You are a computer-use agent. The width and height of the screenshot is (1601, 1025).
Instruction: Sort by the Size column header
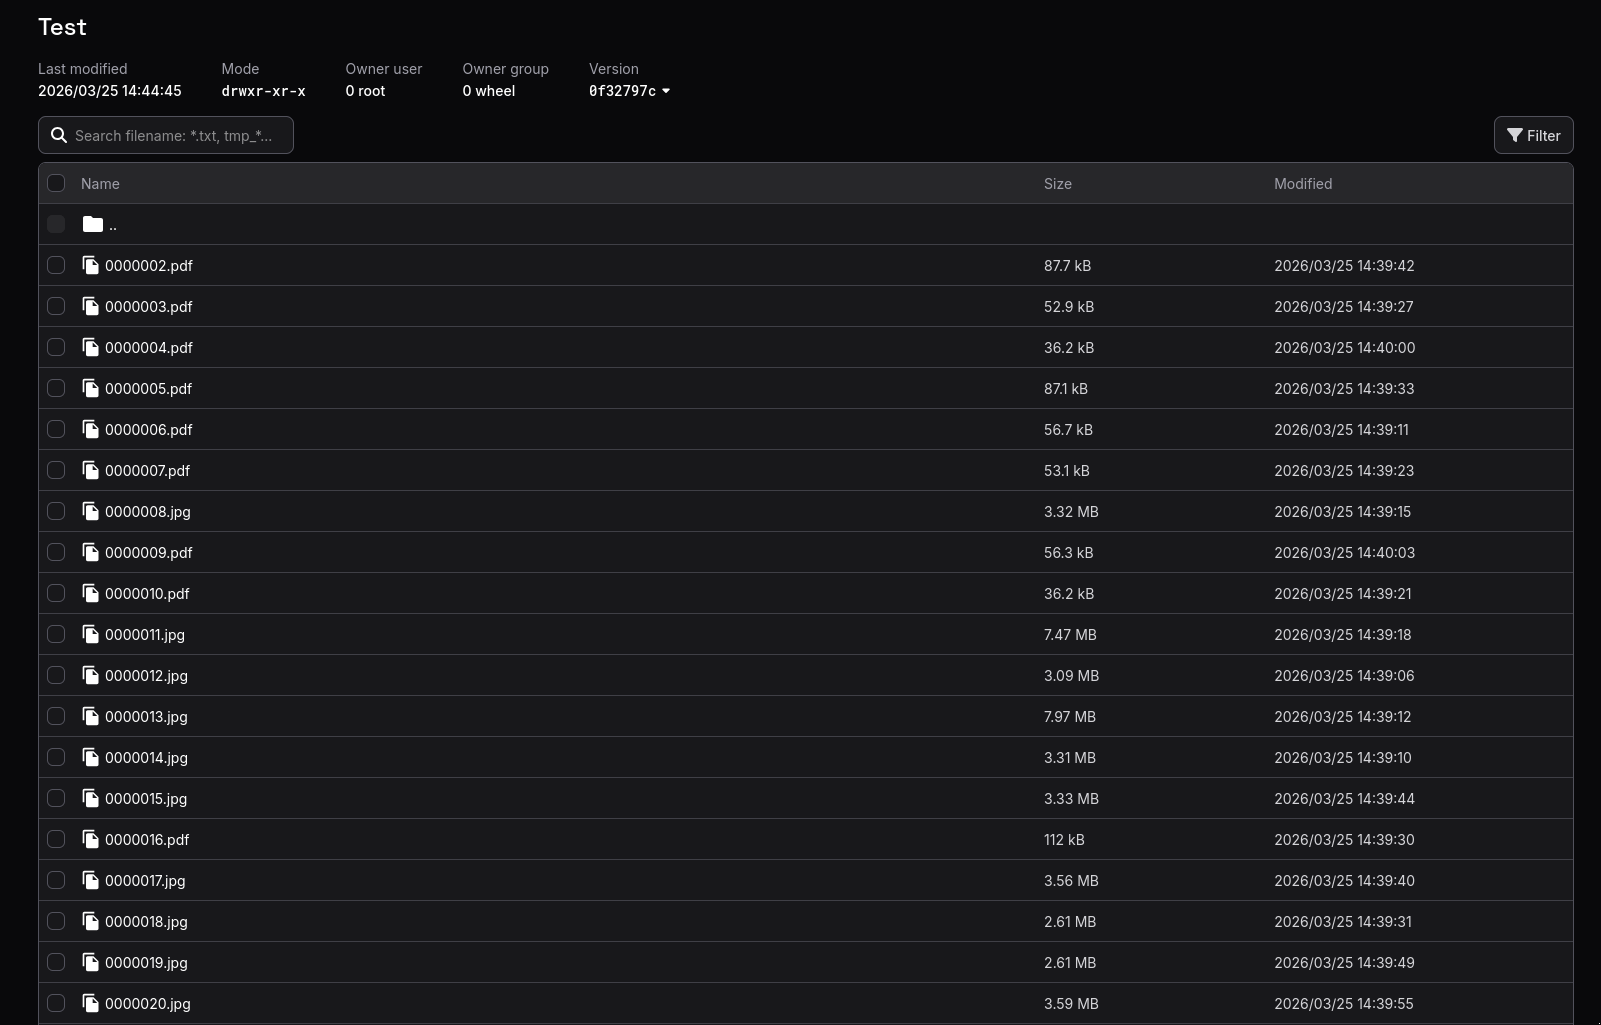(x=1057, y=184)
